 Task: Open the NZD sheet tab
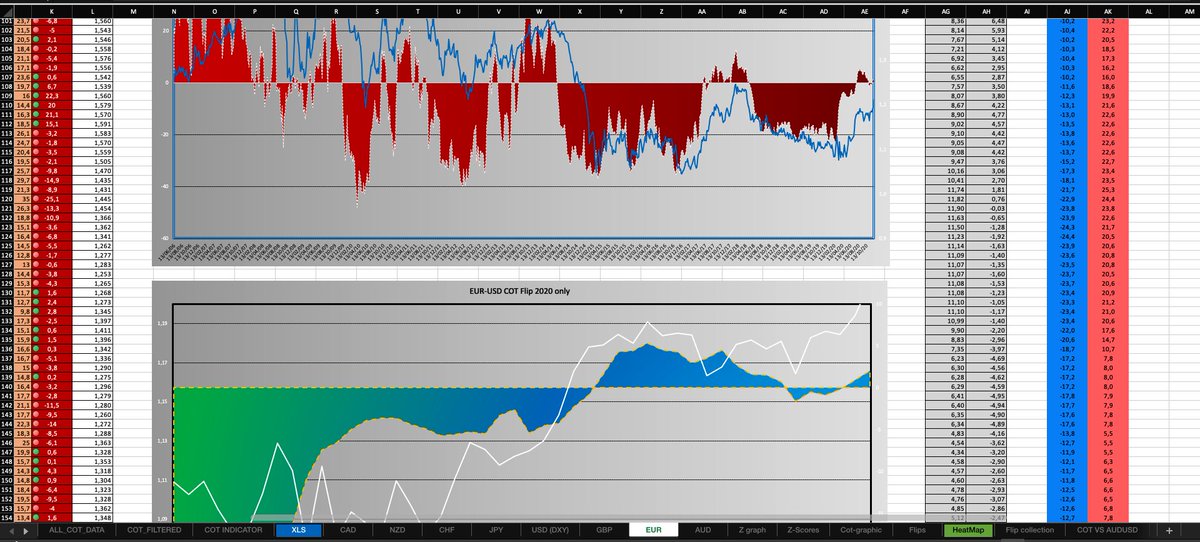coord(398,531)
